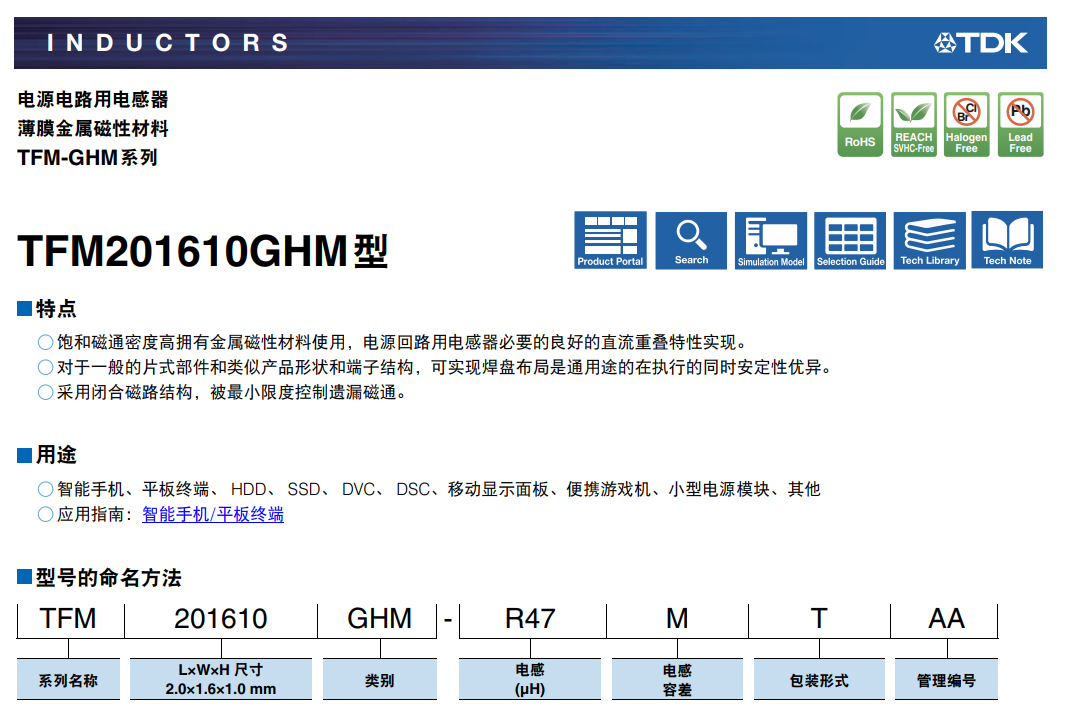This screenshot has width=1083, height=710.
Task: Click the INDUCTORS header banner text
Action: (x=168, y=43)
